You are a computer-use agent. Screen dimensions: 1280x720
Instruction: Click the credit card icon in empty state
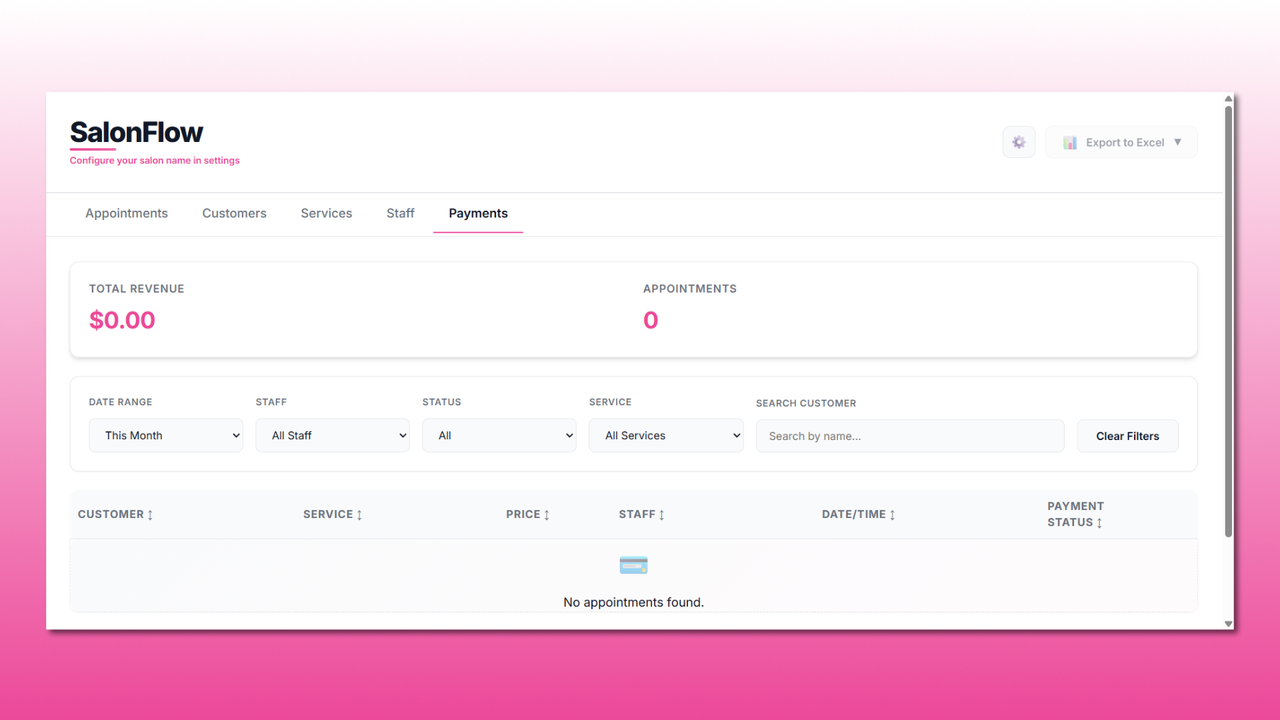click(633, 564)
